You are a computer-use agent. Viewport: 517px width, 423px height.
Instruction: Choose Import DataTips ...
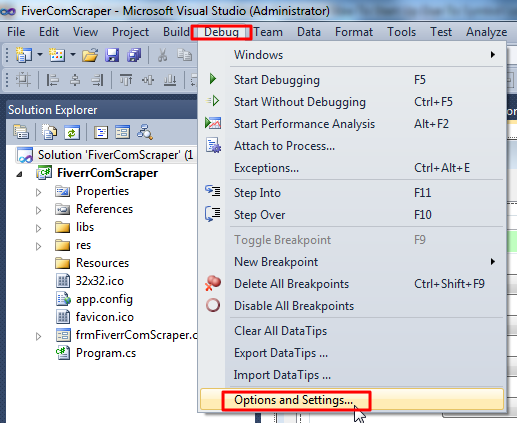click(352, 375)
